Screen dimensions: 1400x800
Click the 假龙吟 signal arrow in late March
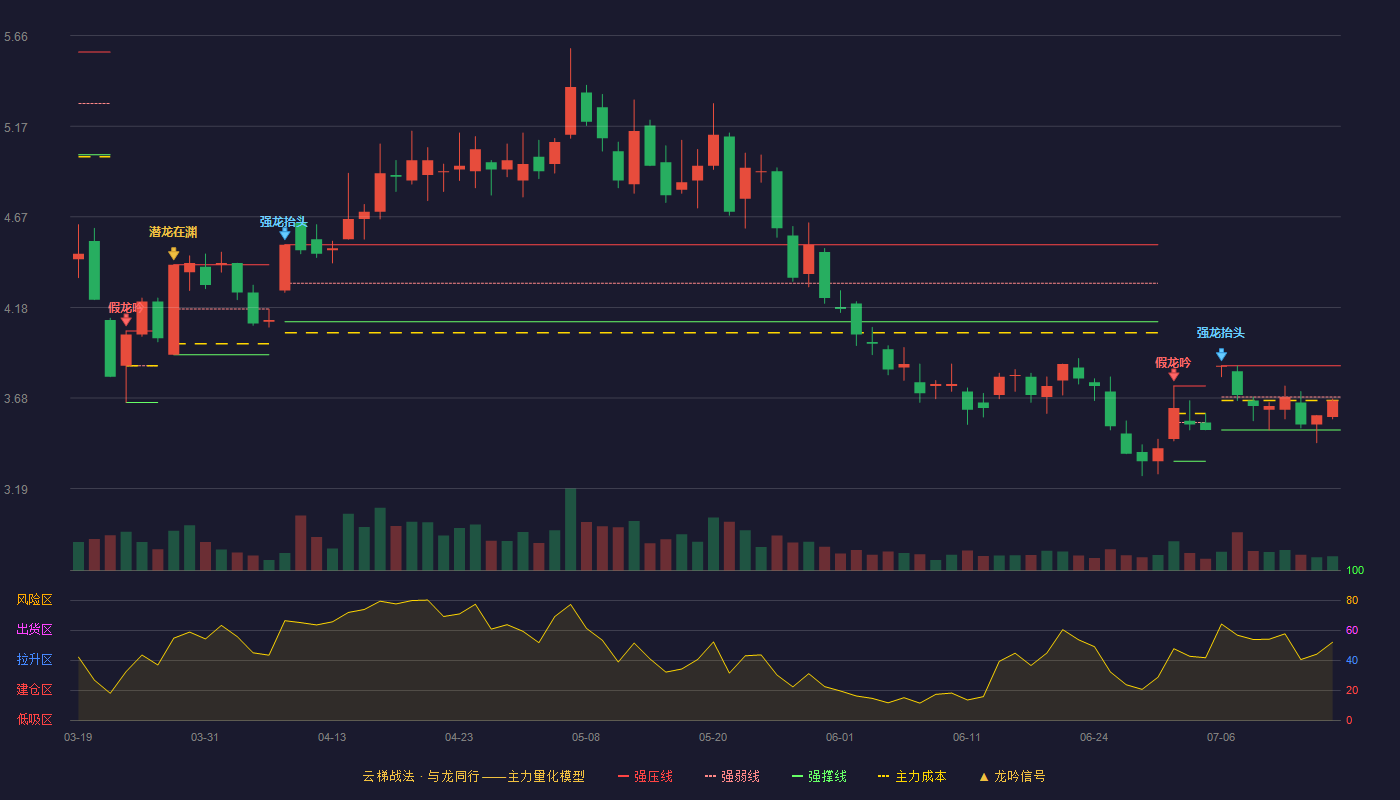coord(126,320)
